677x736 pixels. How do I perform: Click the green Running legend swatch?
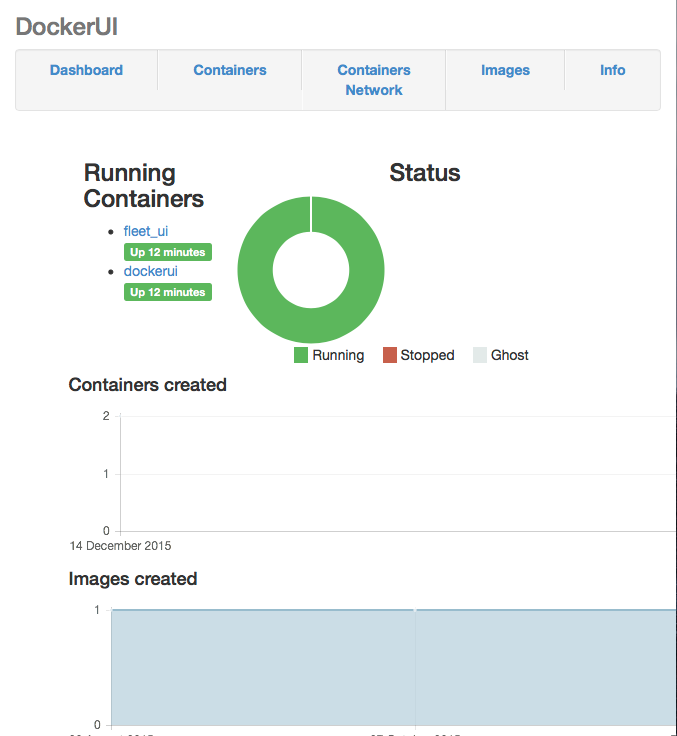tap(300, 355)
